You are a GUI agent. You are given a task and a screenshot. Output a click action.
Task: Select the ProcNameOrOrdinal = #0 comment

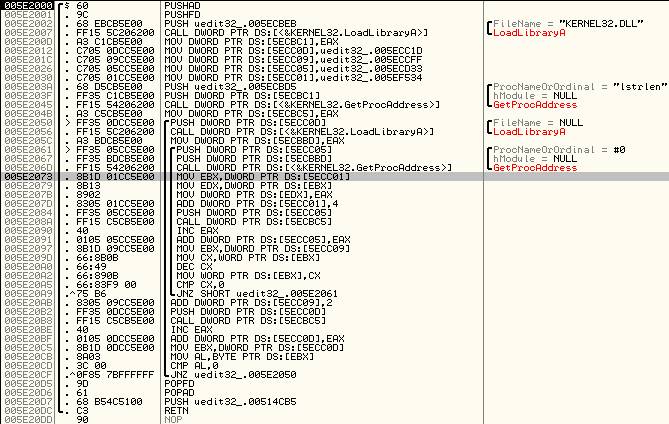pos(546,149)
